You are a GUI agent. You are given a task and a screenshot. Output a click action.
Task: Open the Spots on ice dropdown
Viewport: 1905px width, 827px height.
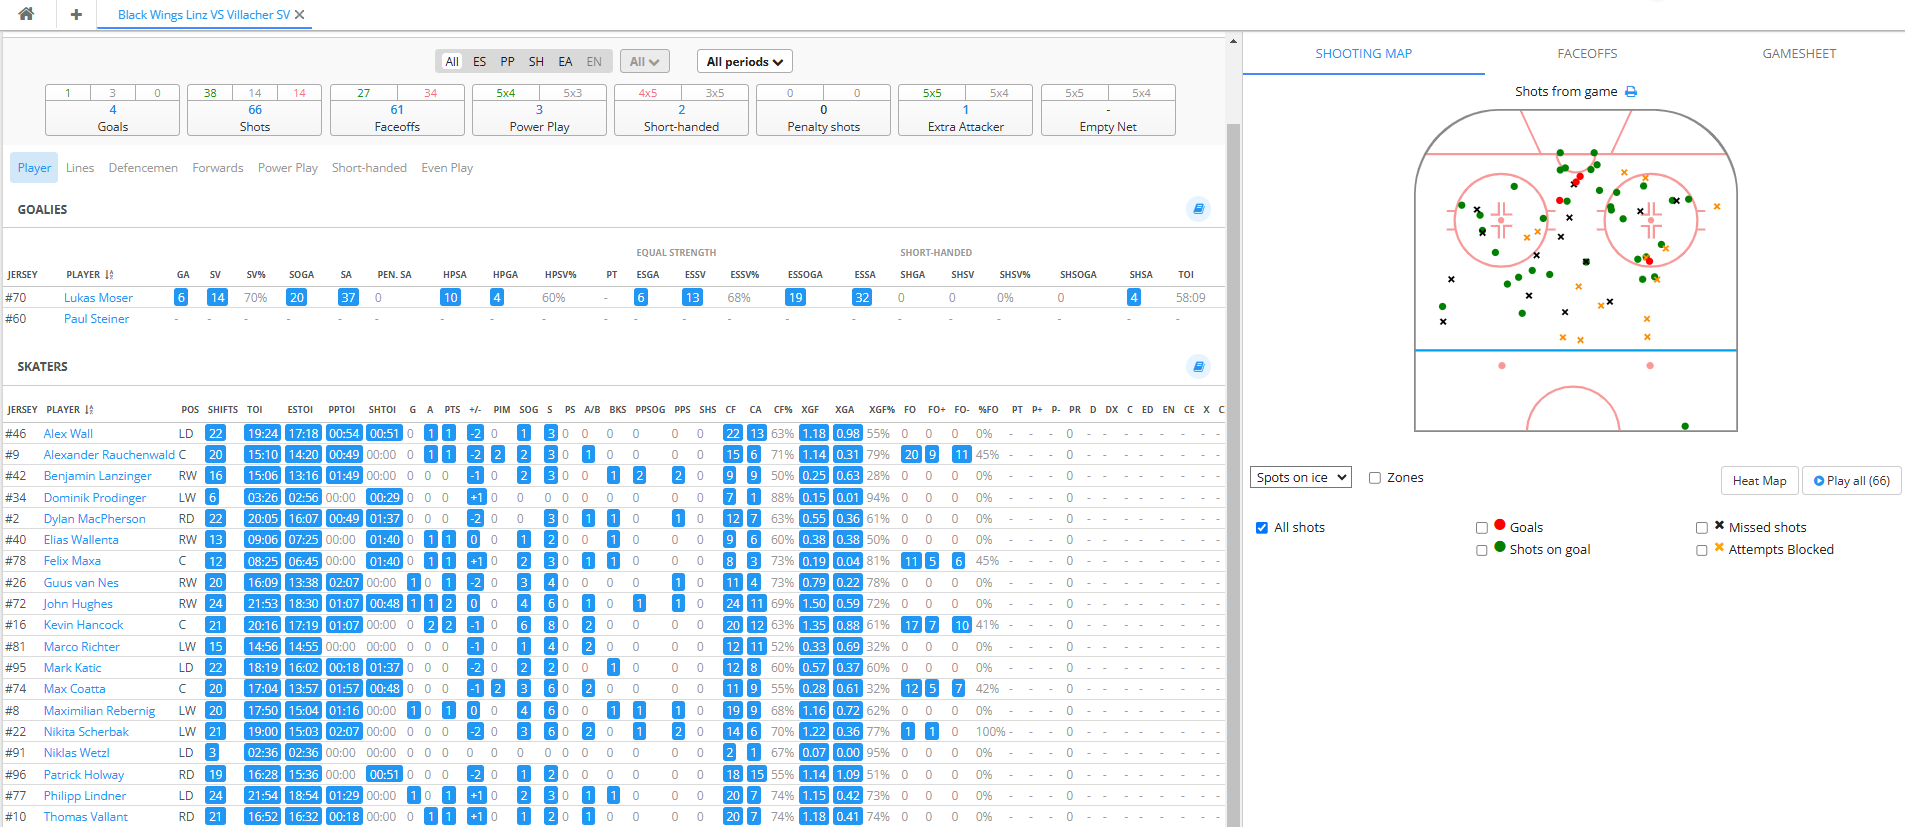coord(1301,478)
